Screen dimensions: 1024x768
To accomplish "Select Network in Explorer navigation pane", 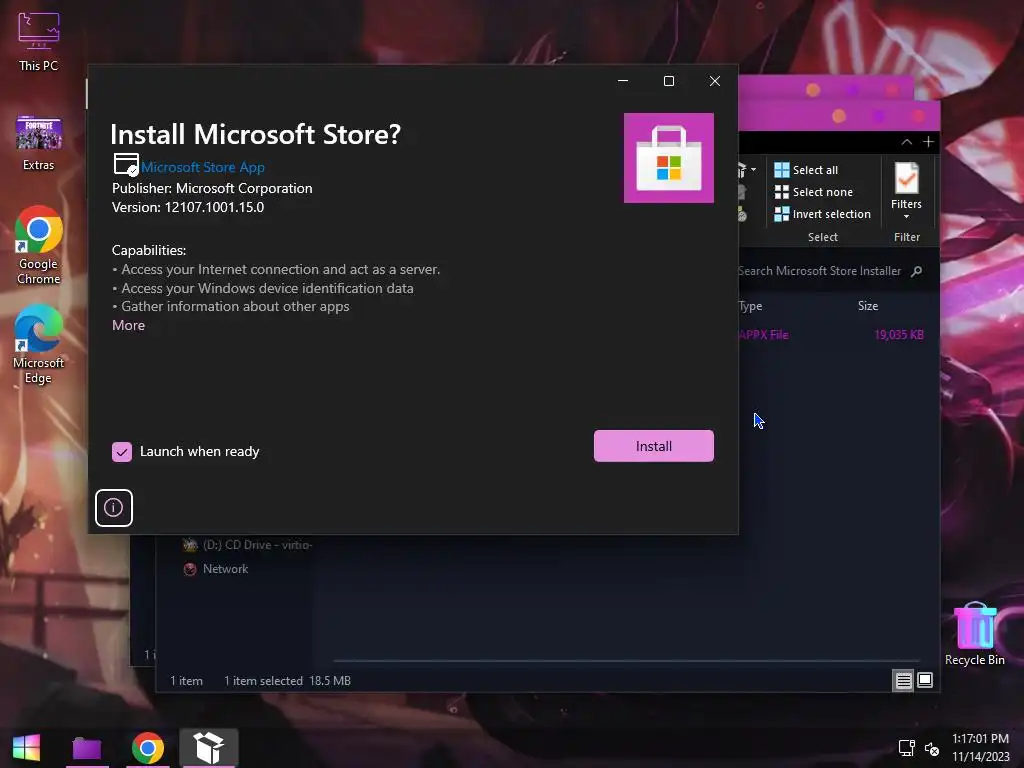I will tap(216, 569).
